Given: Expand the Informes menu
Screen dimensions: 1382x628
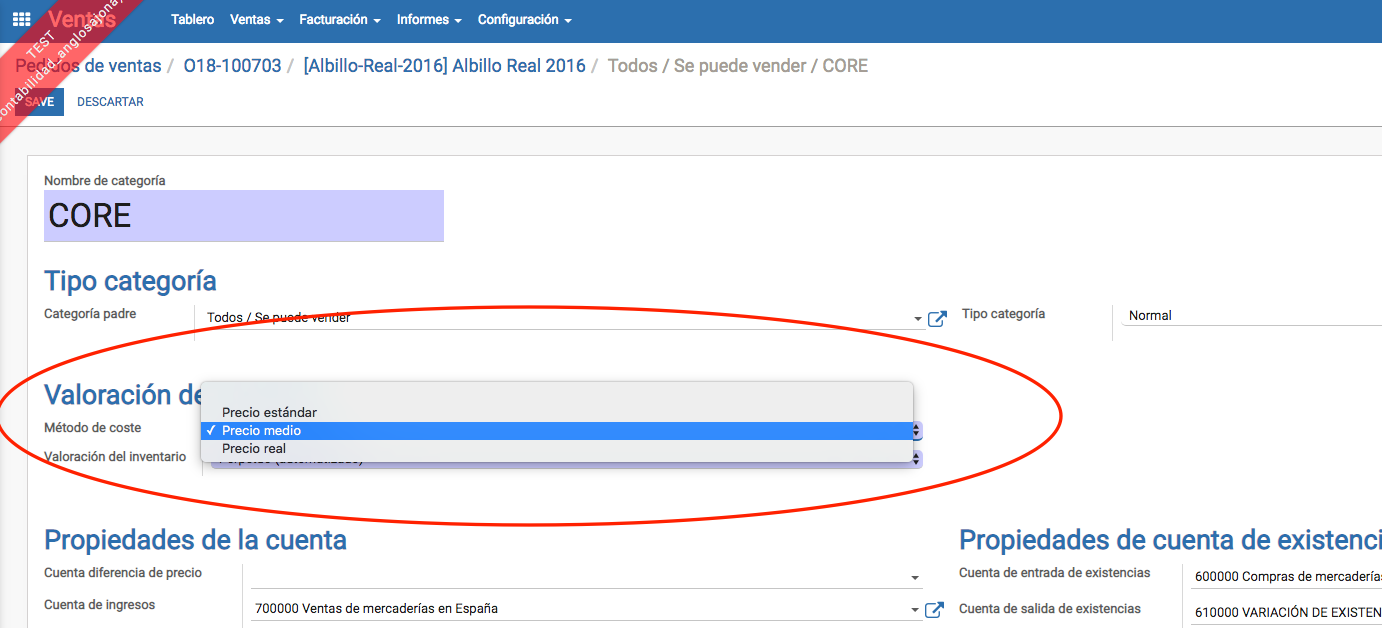Looking at the screenshot, I should [x=429, y=20].
